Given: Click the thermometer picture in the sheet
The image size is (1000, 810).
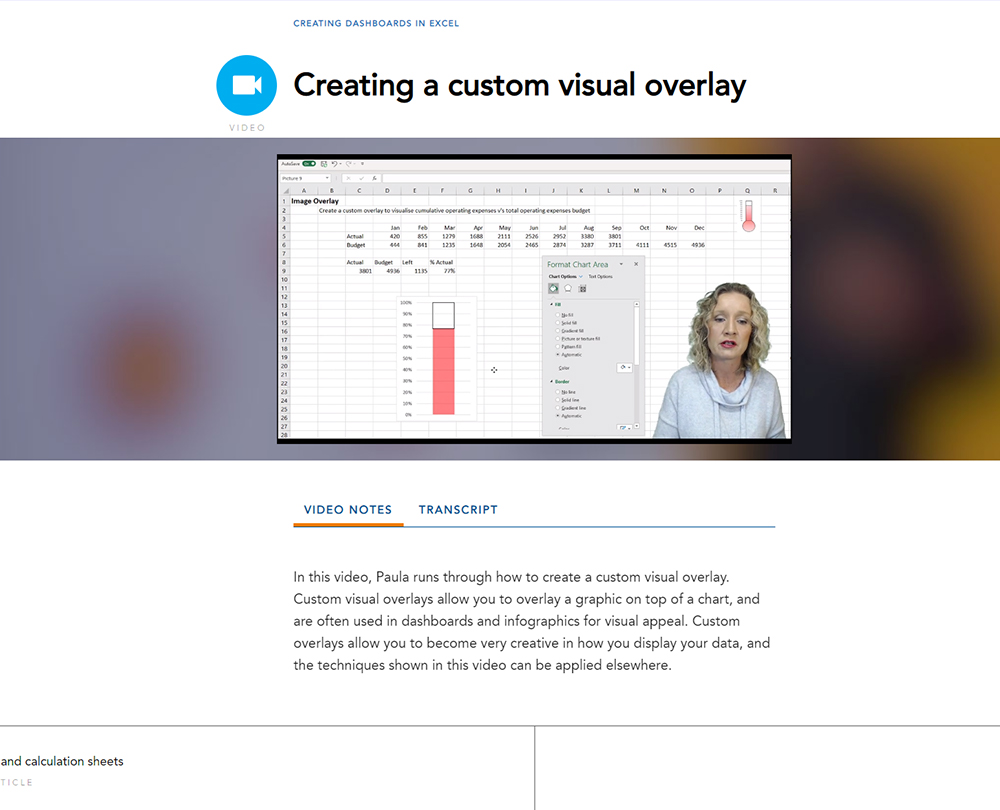Looking at the screenshot, I should coord(748,215).
